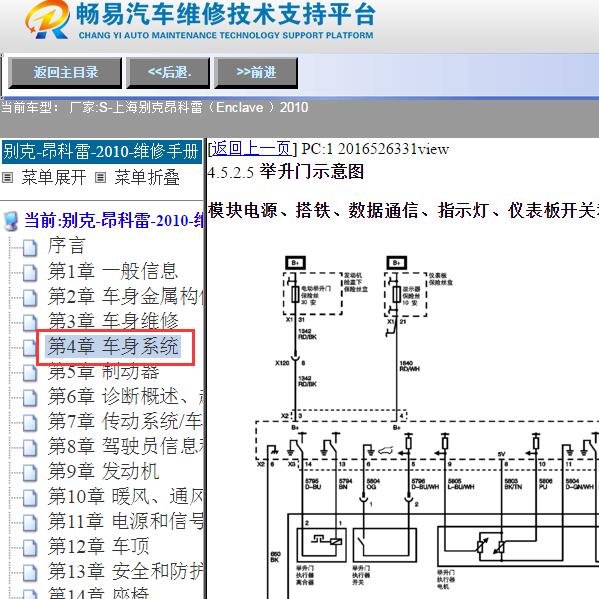Select the root node 当前:别克-昂科雷-2010
Image resolution: width=599 pixels, height=599 pixels.
click(113, 221)
